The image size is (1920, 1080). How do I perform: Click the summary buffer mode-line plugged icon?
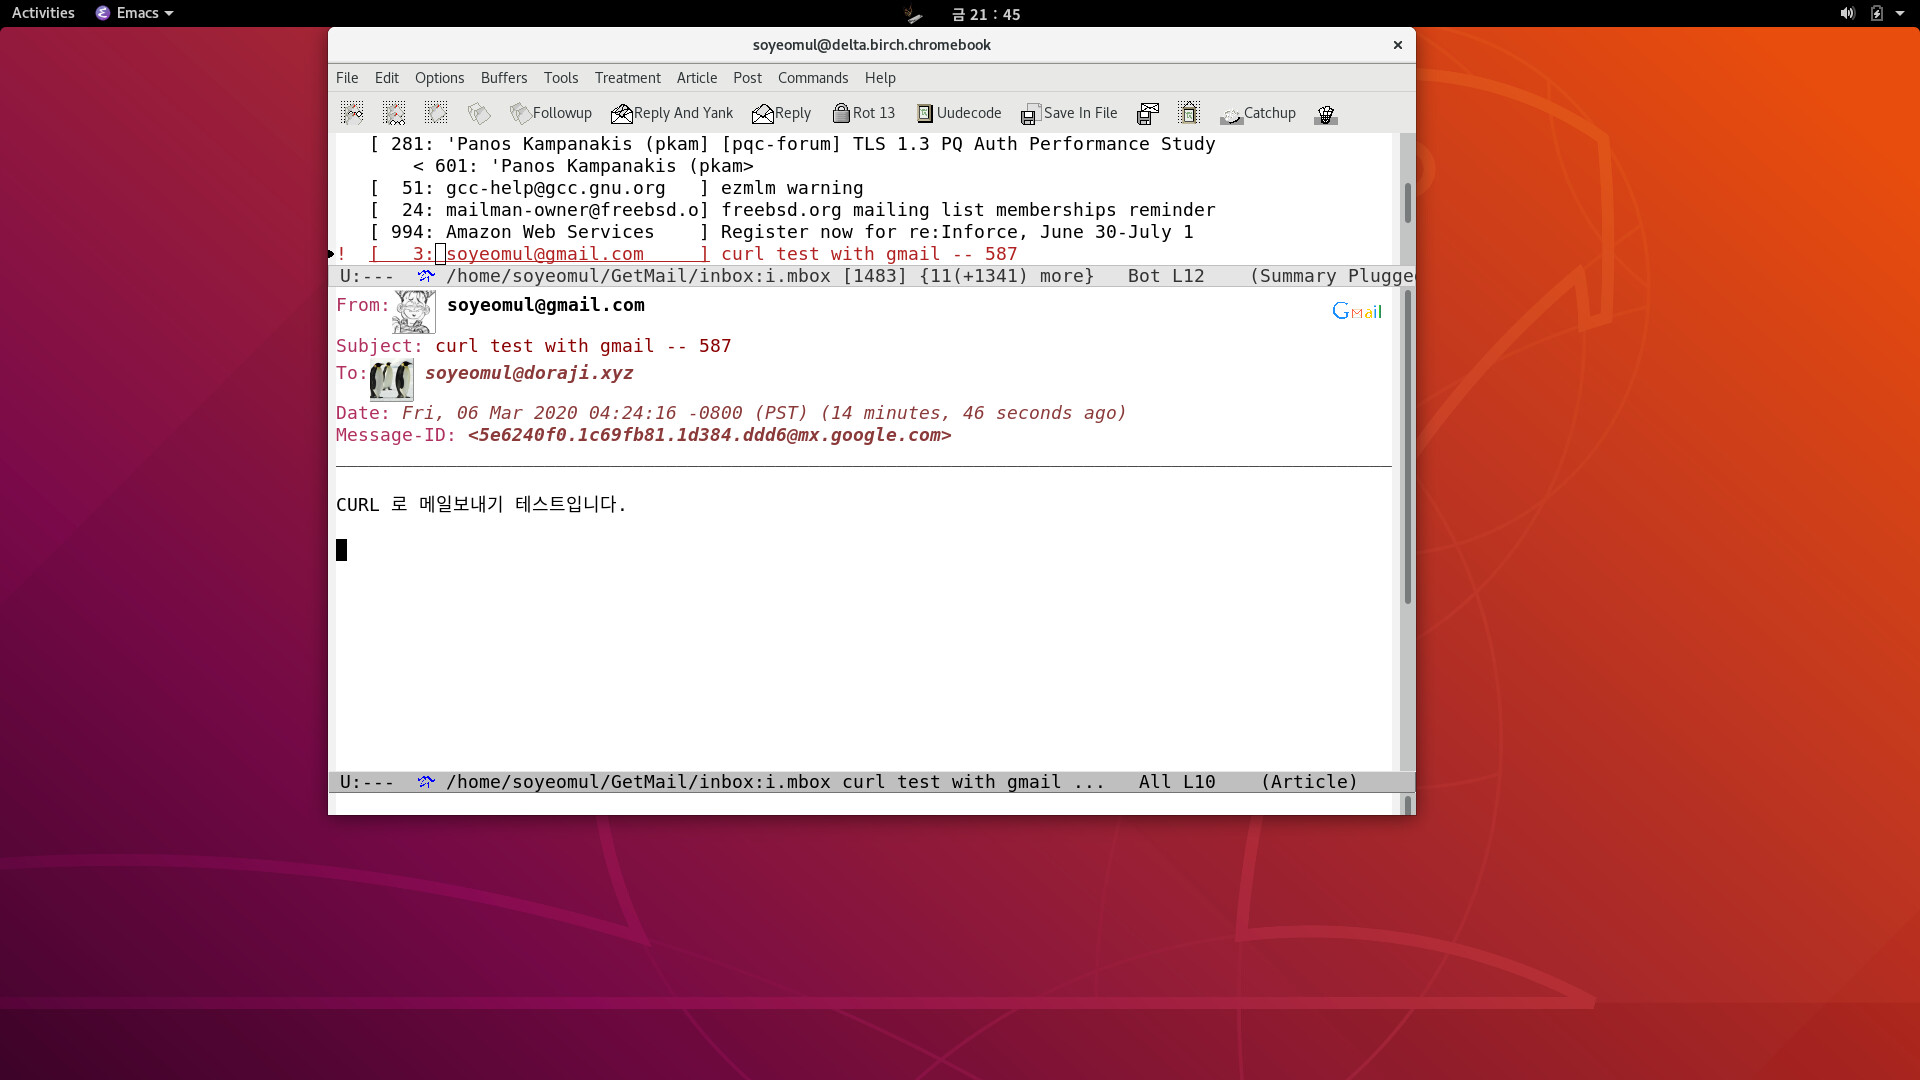point(426,276)
